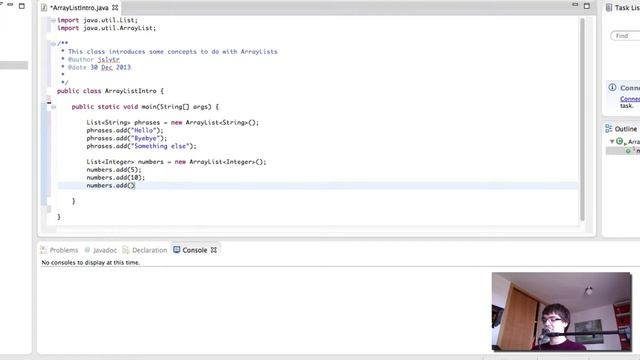
Task: Click the Declaration view icon
Action: pos(126,250)
